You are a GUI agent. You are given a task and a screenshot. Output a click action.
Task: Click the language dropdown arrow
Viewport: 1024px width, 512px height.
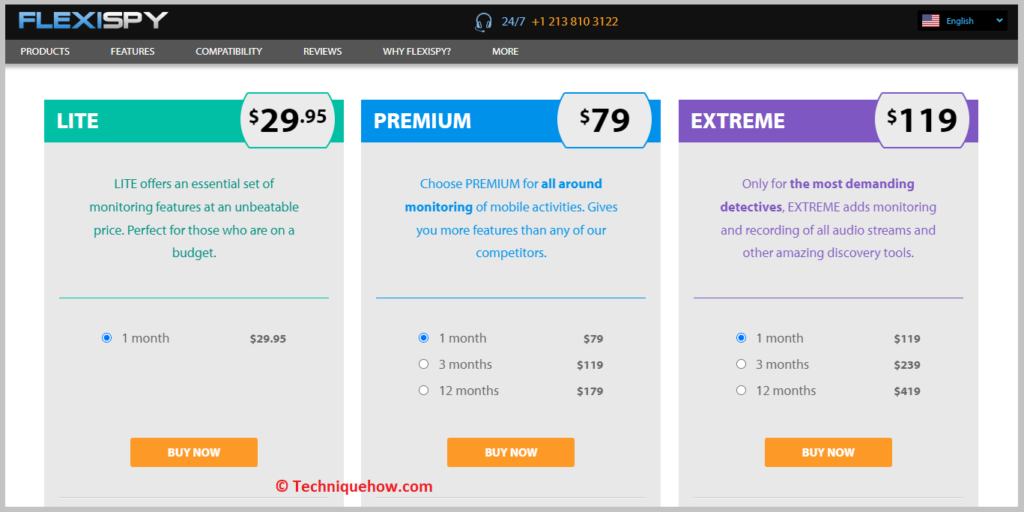pyautogui.click(x=999, y=21)
